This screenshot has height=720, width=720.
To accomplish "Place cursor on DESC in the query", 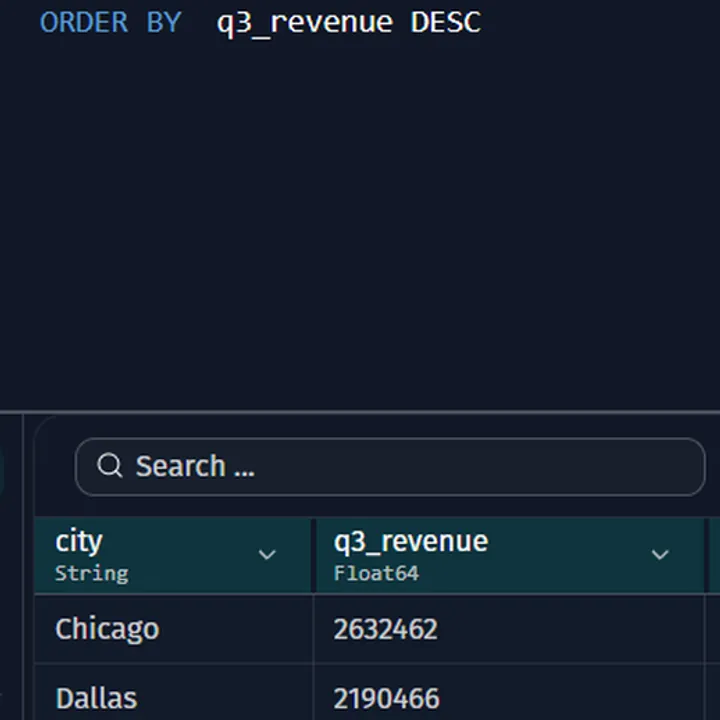I will tap(446, 22).
